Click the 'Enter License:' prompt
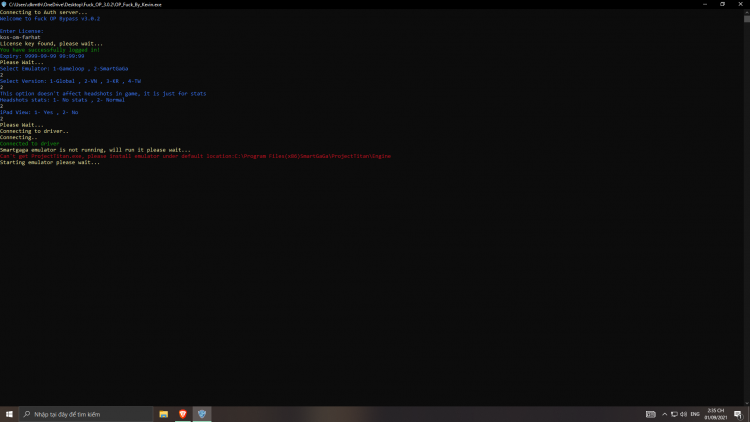 pos(22,31)
